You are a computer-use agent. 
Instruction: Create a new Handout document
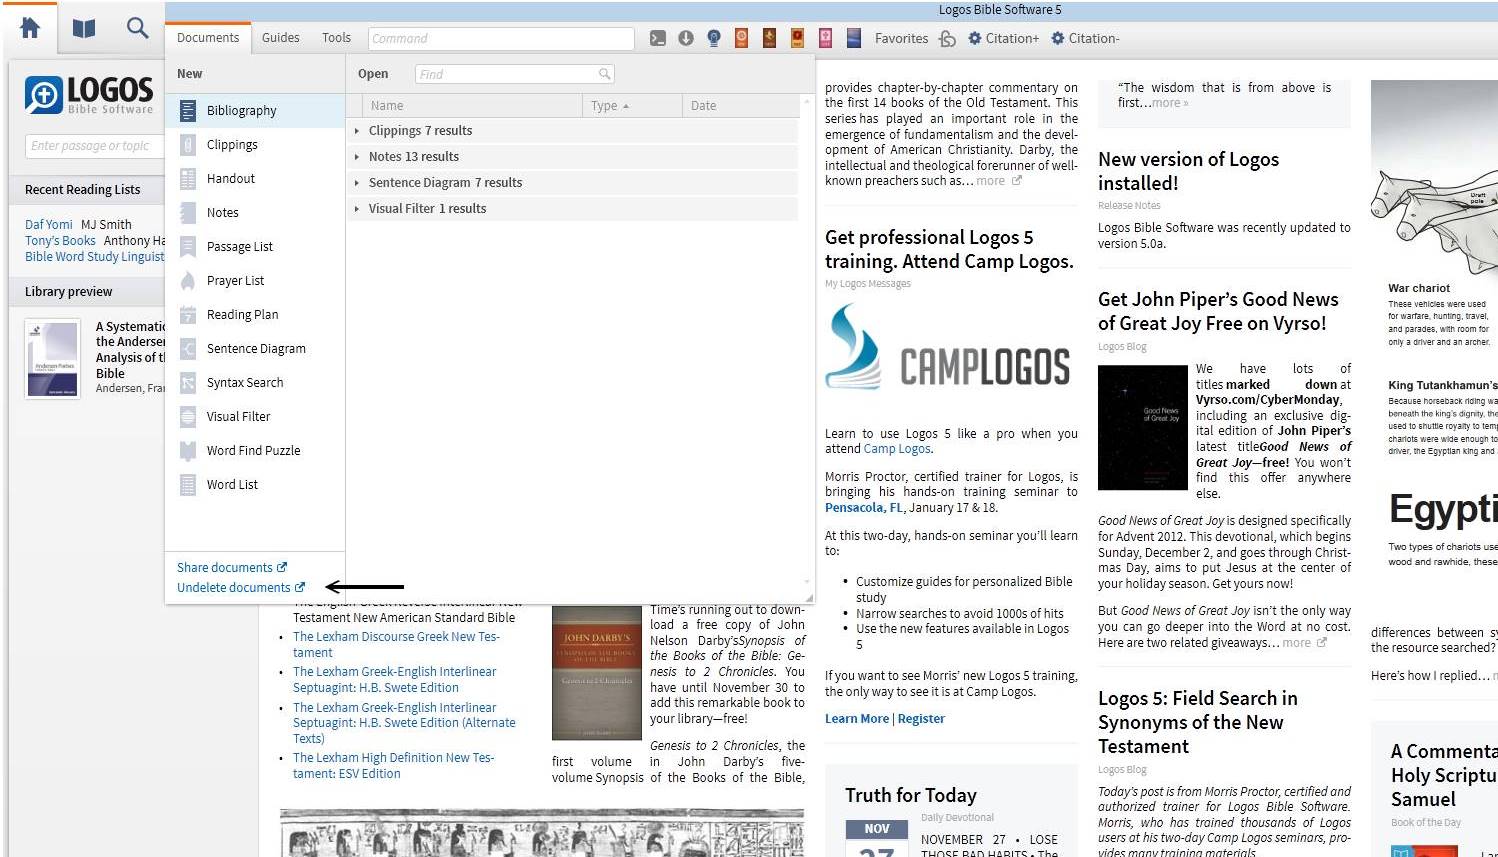(x=255, y=178)
